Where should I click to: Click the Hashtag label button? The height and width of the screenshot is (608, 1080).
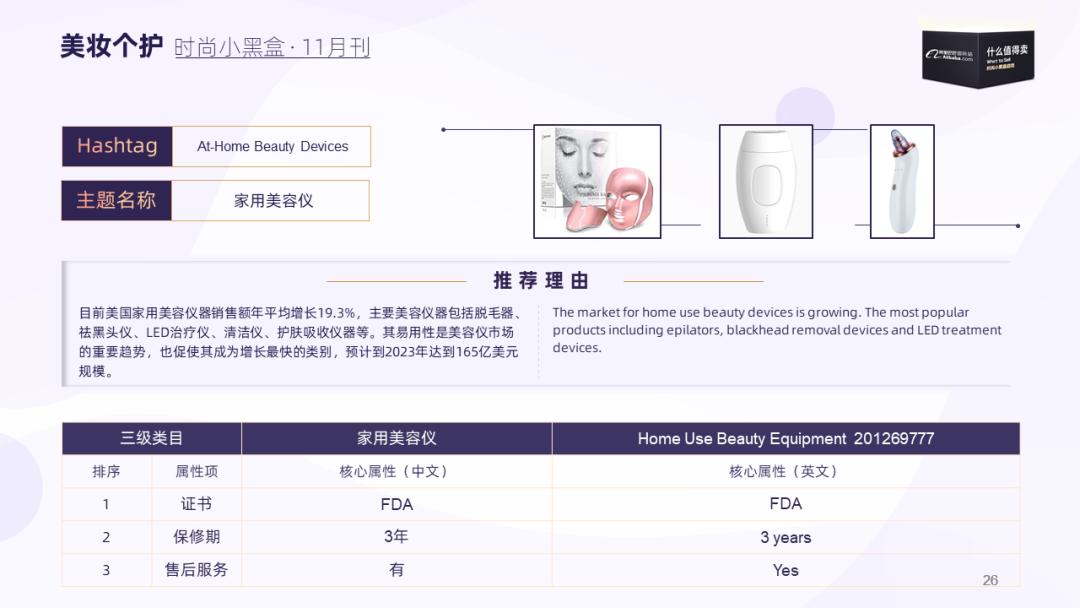117,146
